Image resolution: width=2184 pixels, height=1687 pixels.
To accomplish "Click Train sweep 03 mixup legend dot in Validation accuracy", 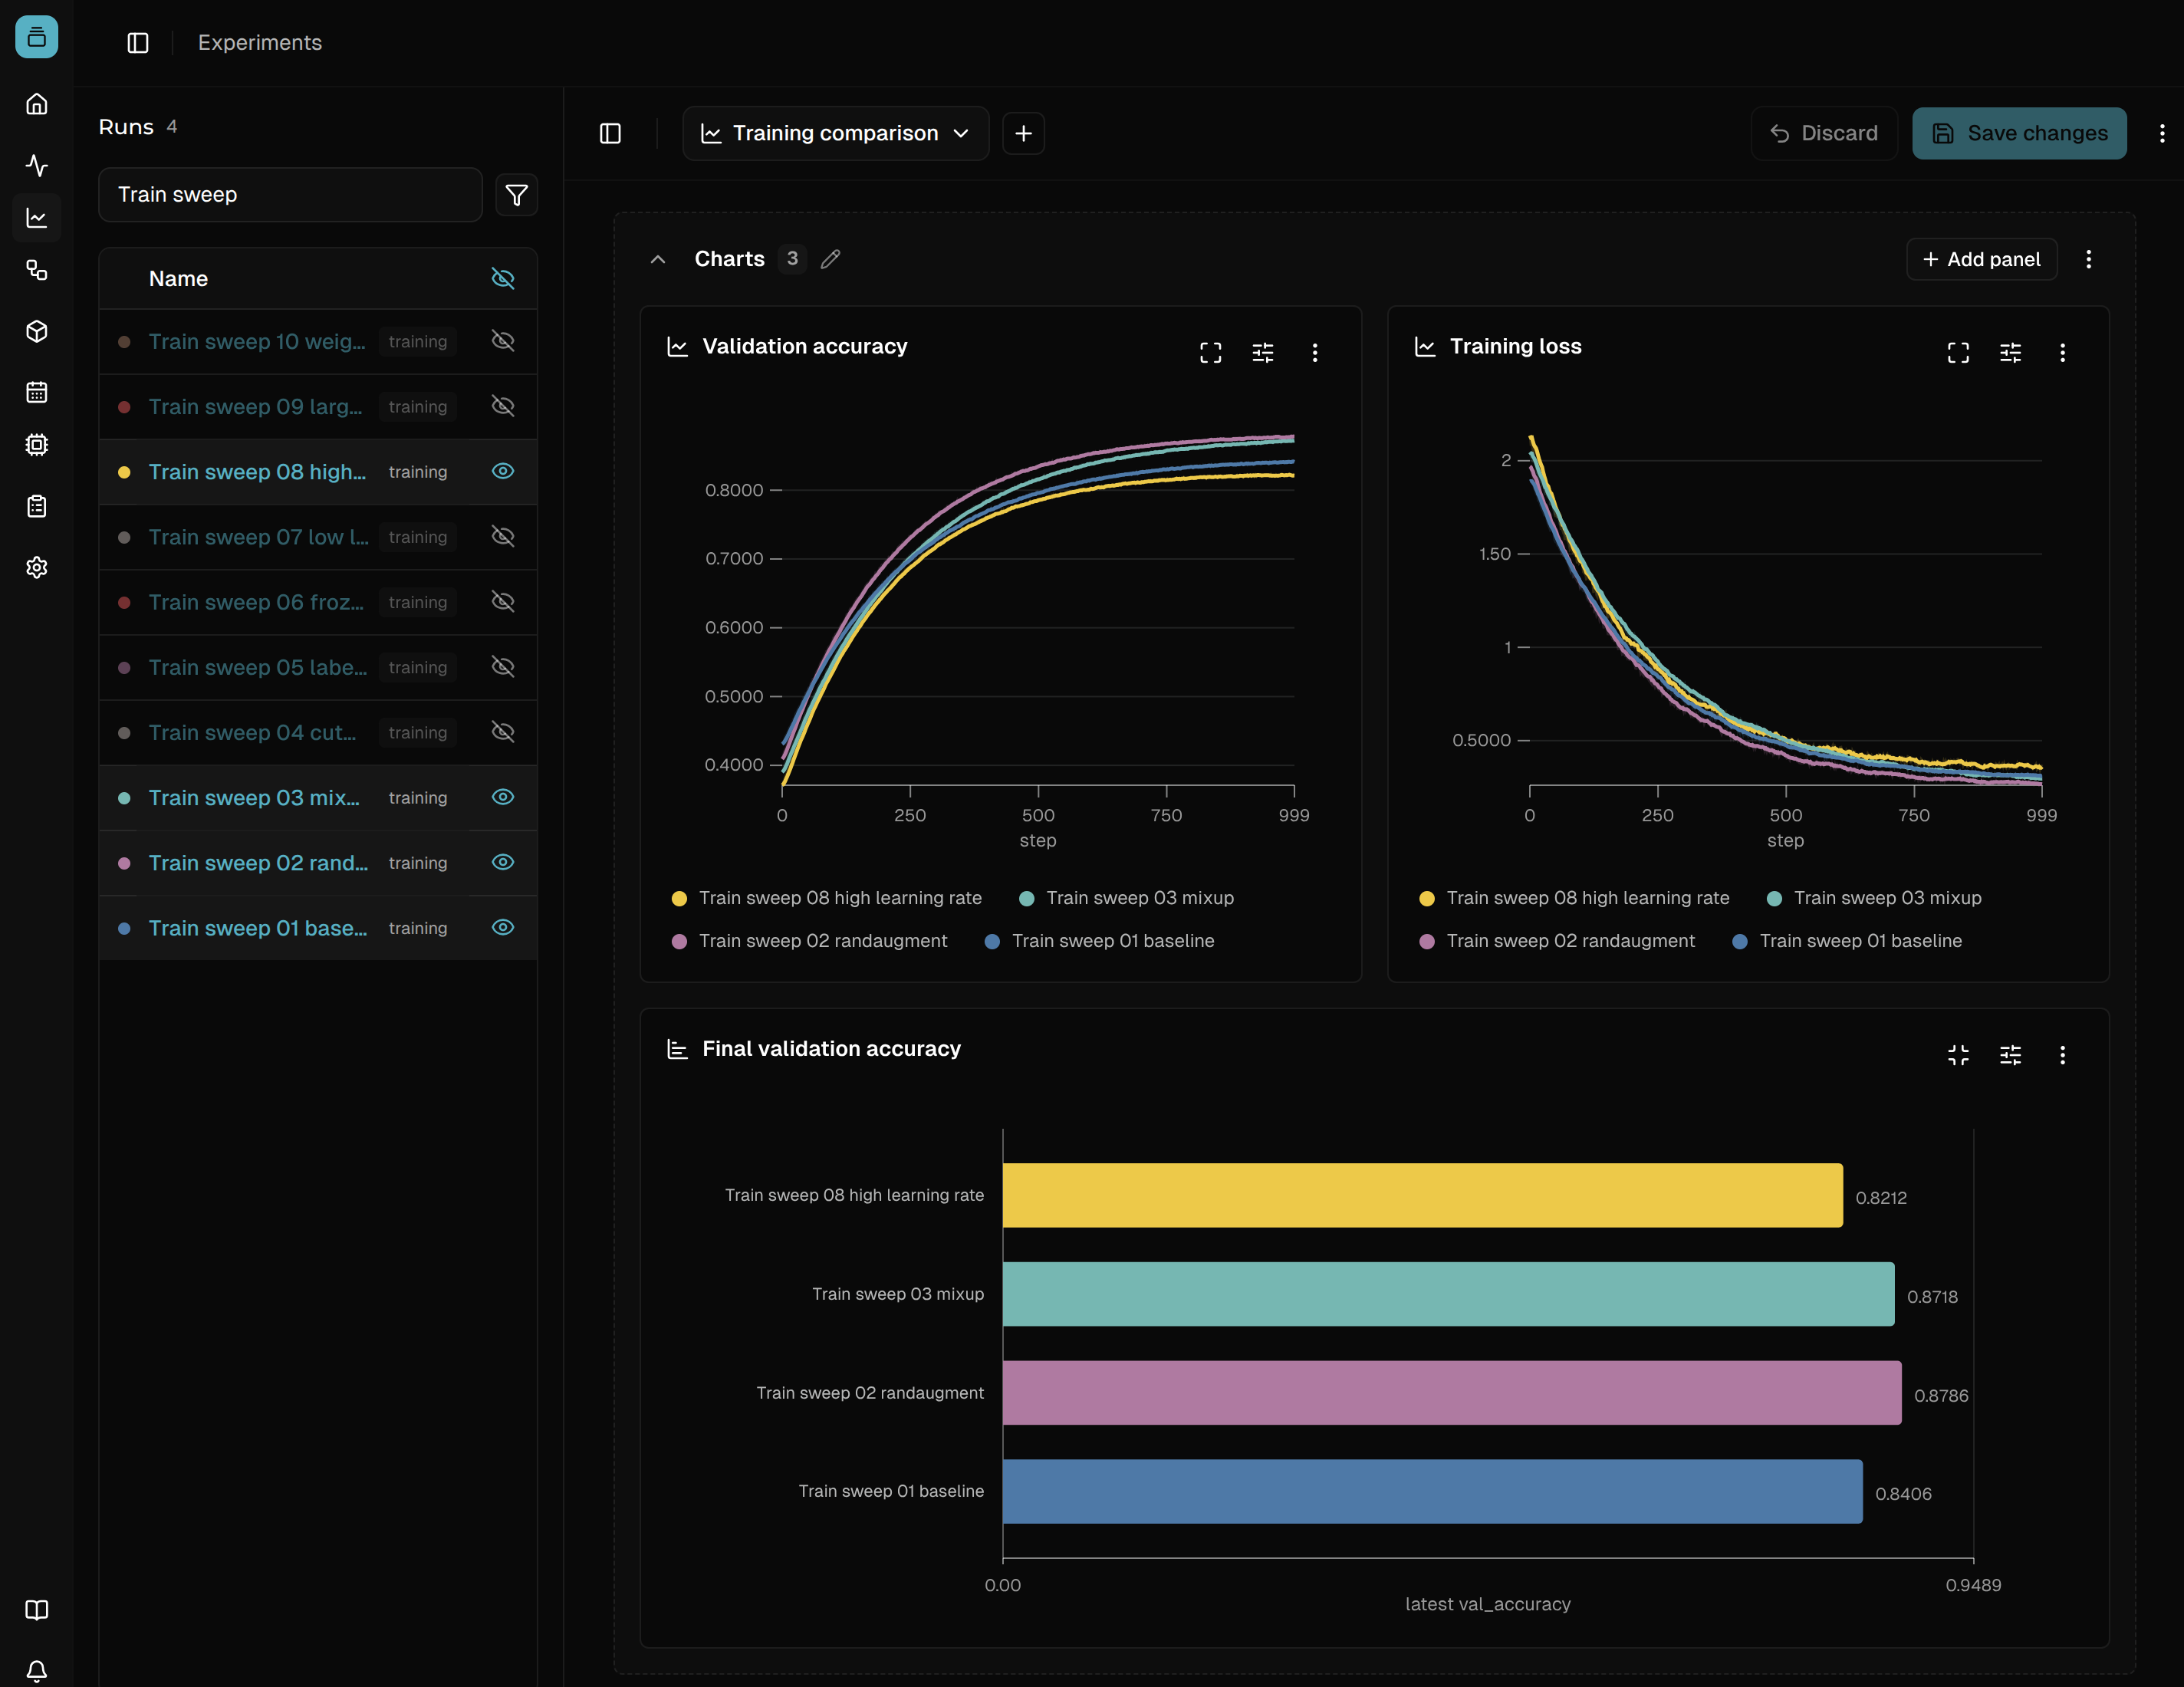I will (1026, 898).
